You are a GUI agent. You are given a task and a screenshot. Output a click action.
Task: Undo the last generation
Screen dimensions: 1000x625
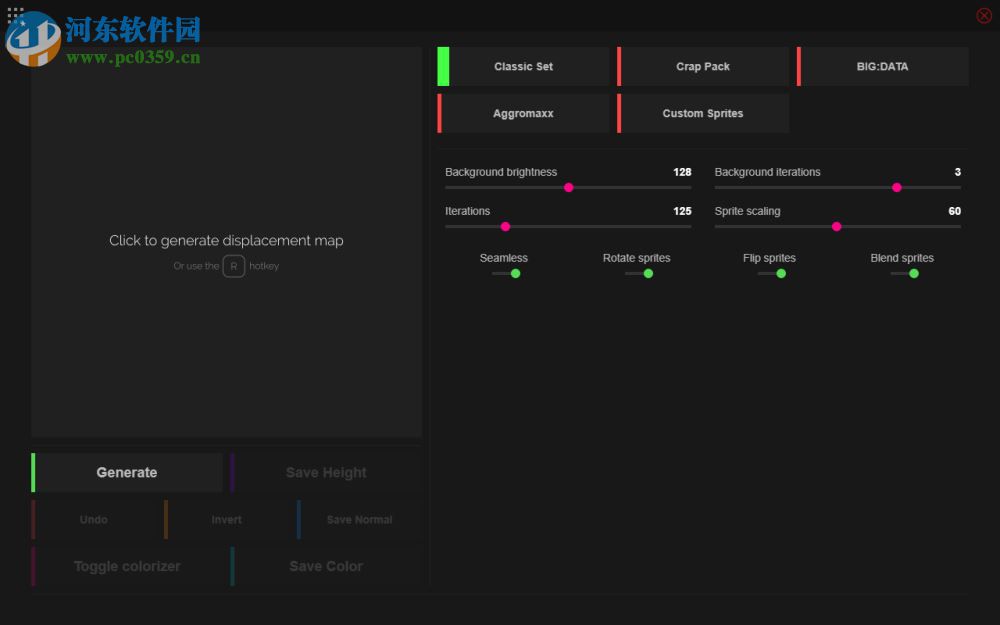[93, 519]
